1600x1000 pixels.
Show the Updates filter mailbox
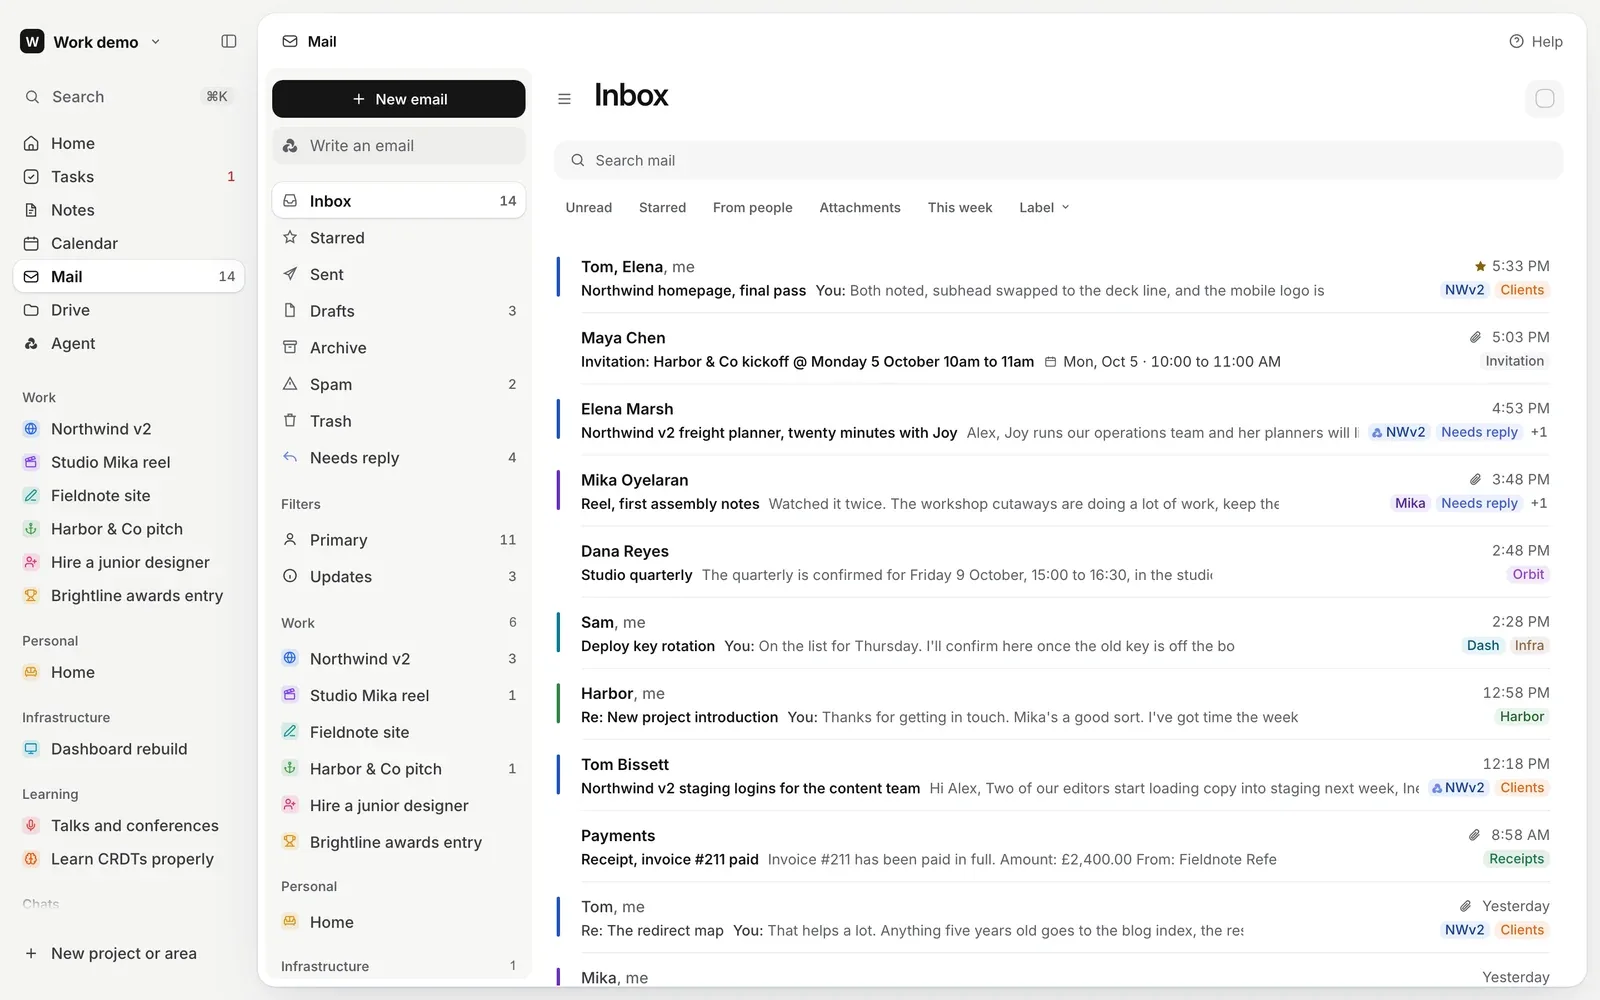pos(398,577)
